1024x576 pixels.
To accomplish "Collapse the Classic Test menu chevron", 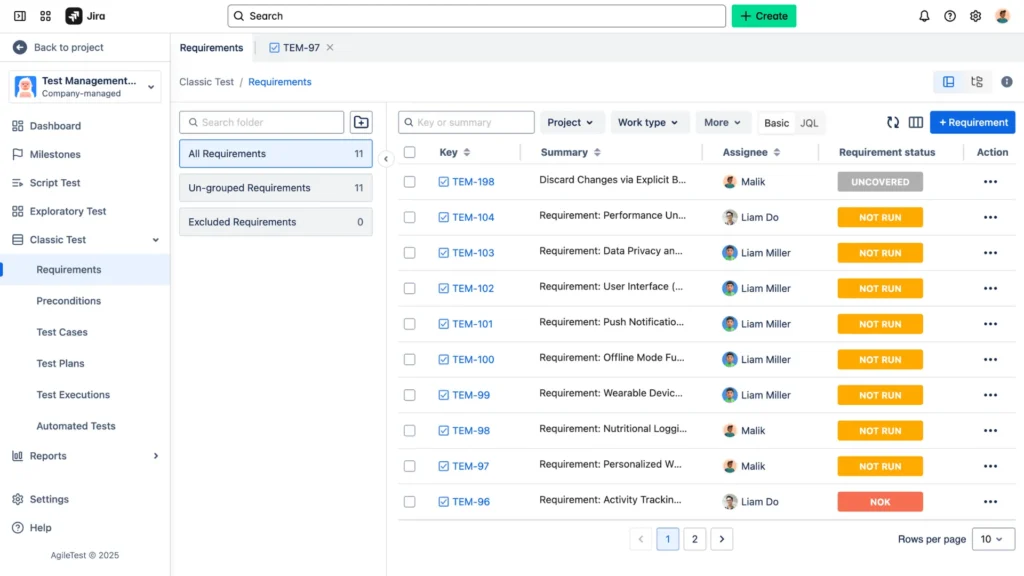I will pyautogui.click(x=155, y=240).
